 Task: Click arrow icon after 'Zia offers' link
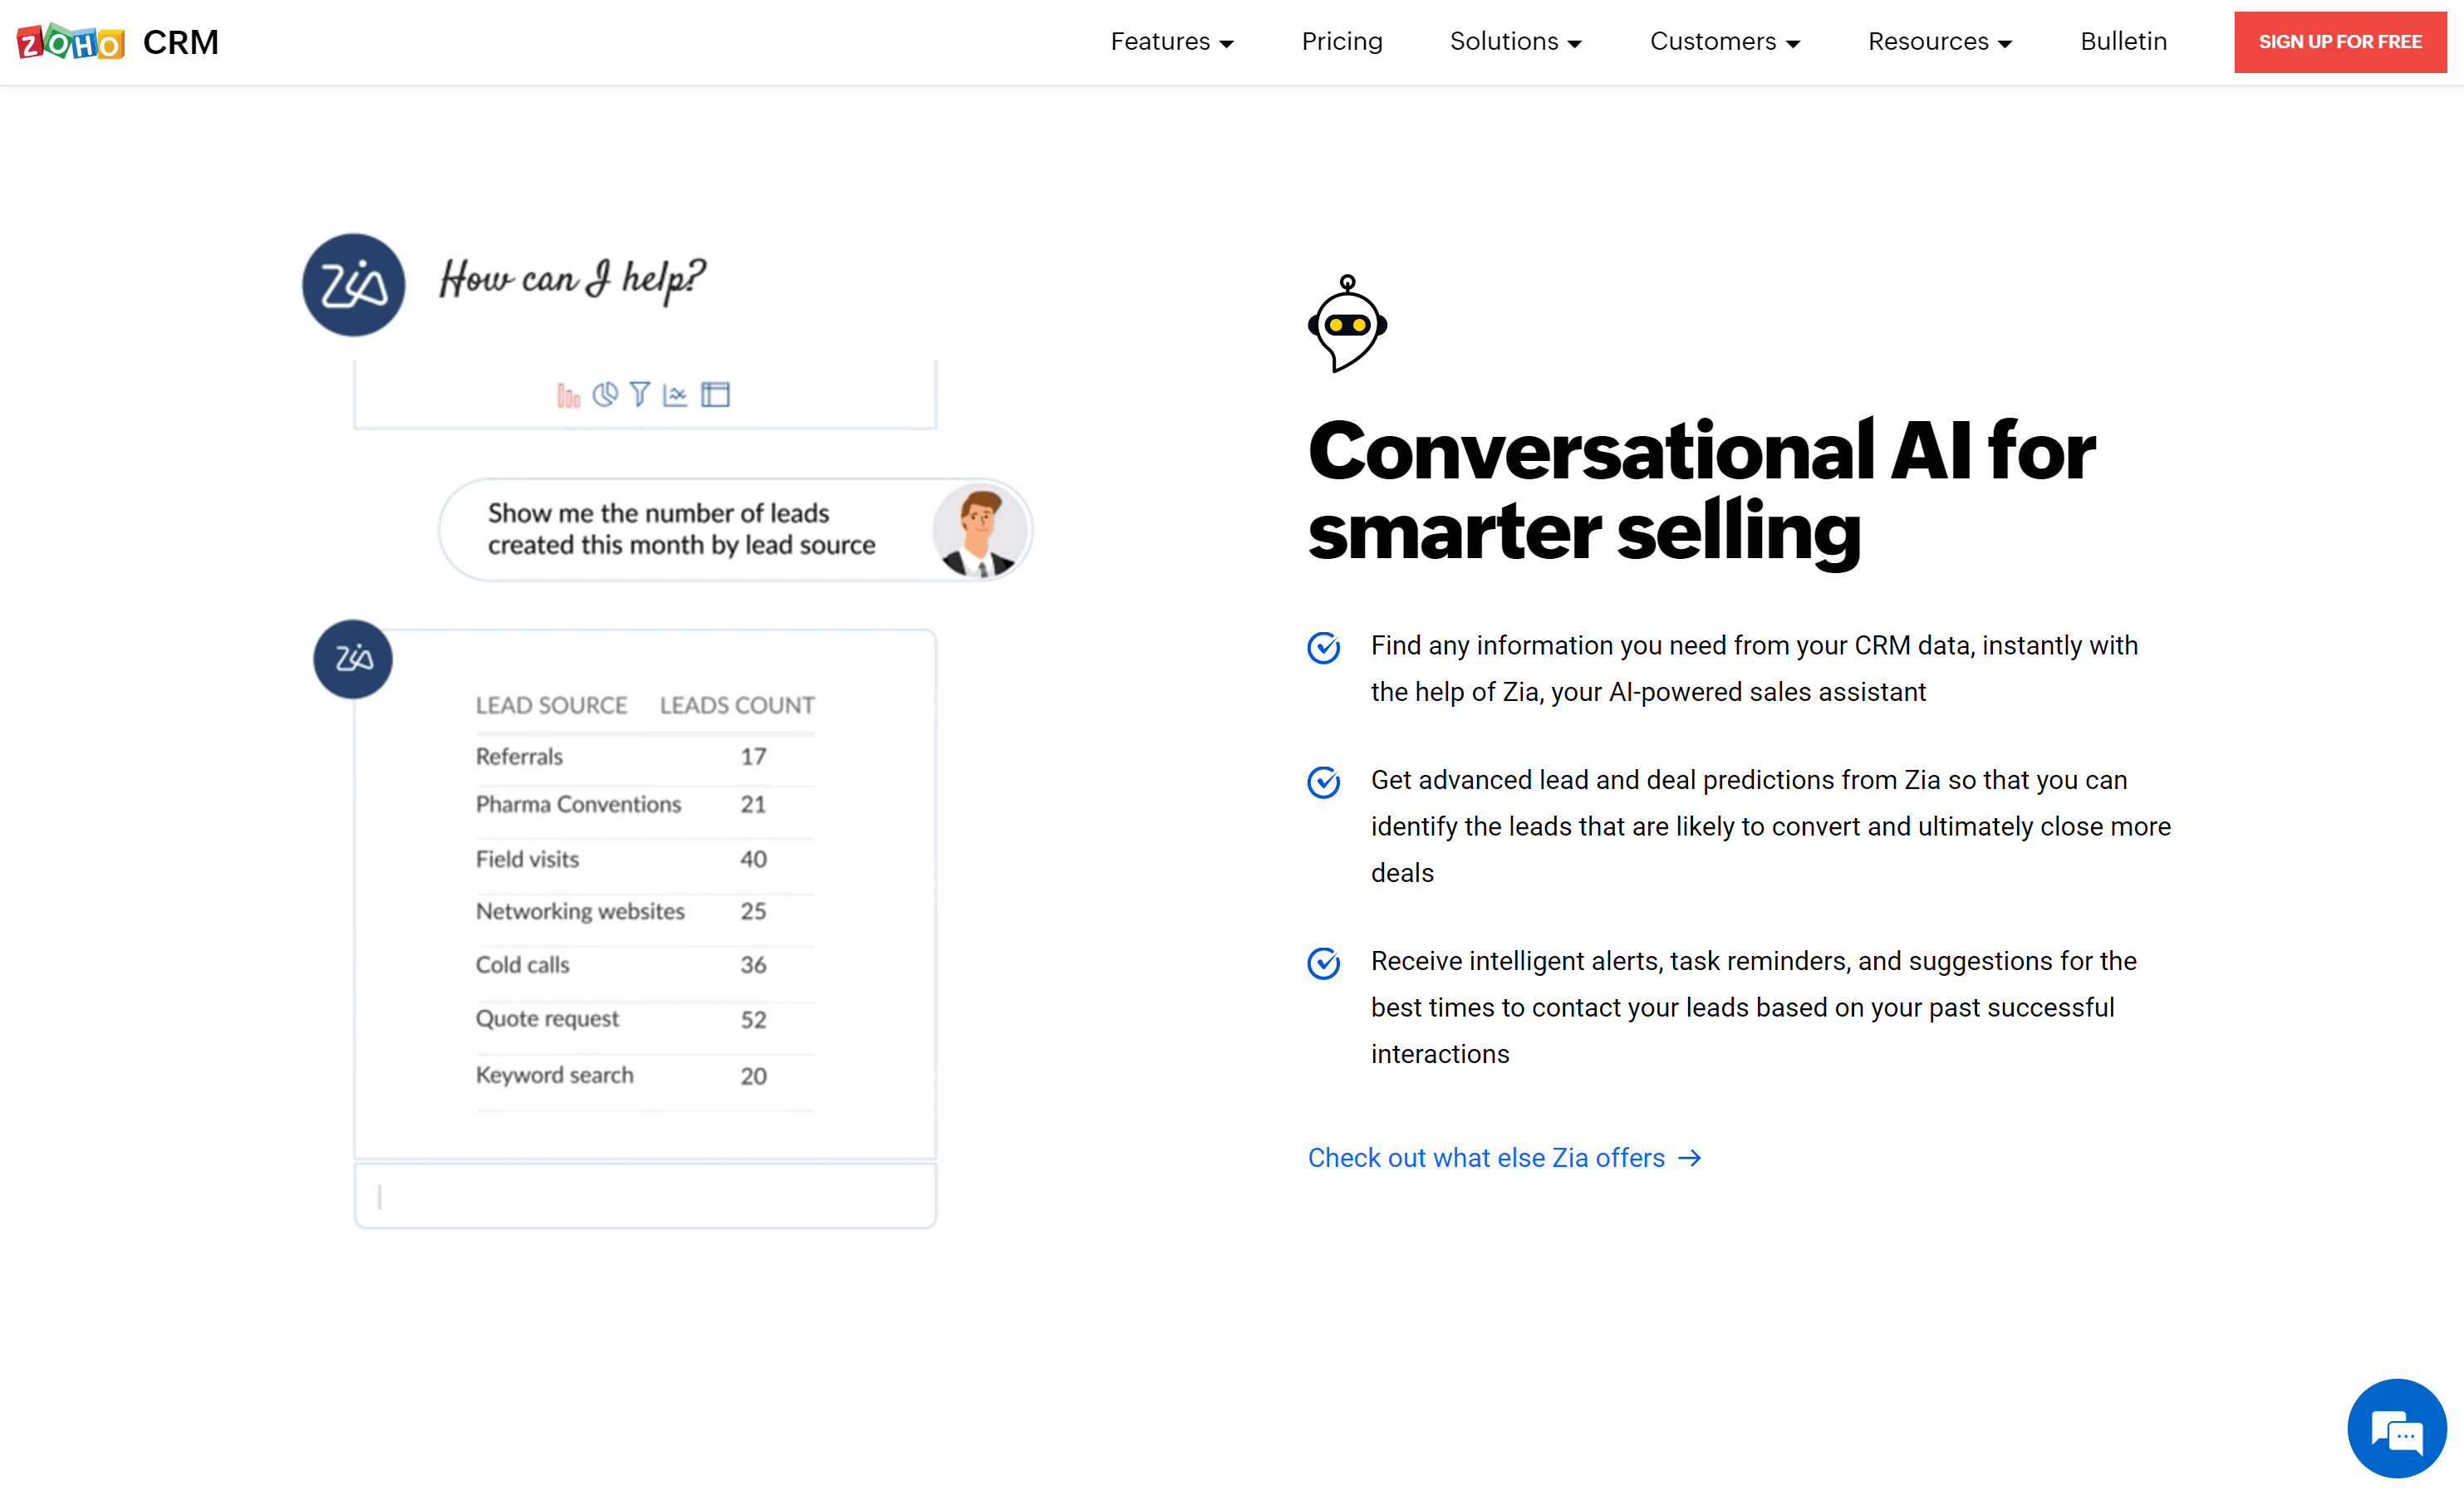1690,1158
